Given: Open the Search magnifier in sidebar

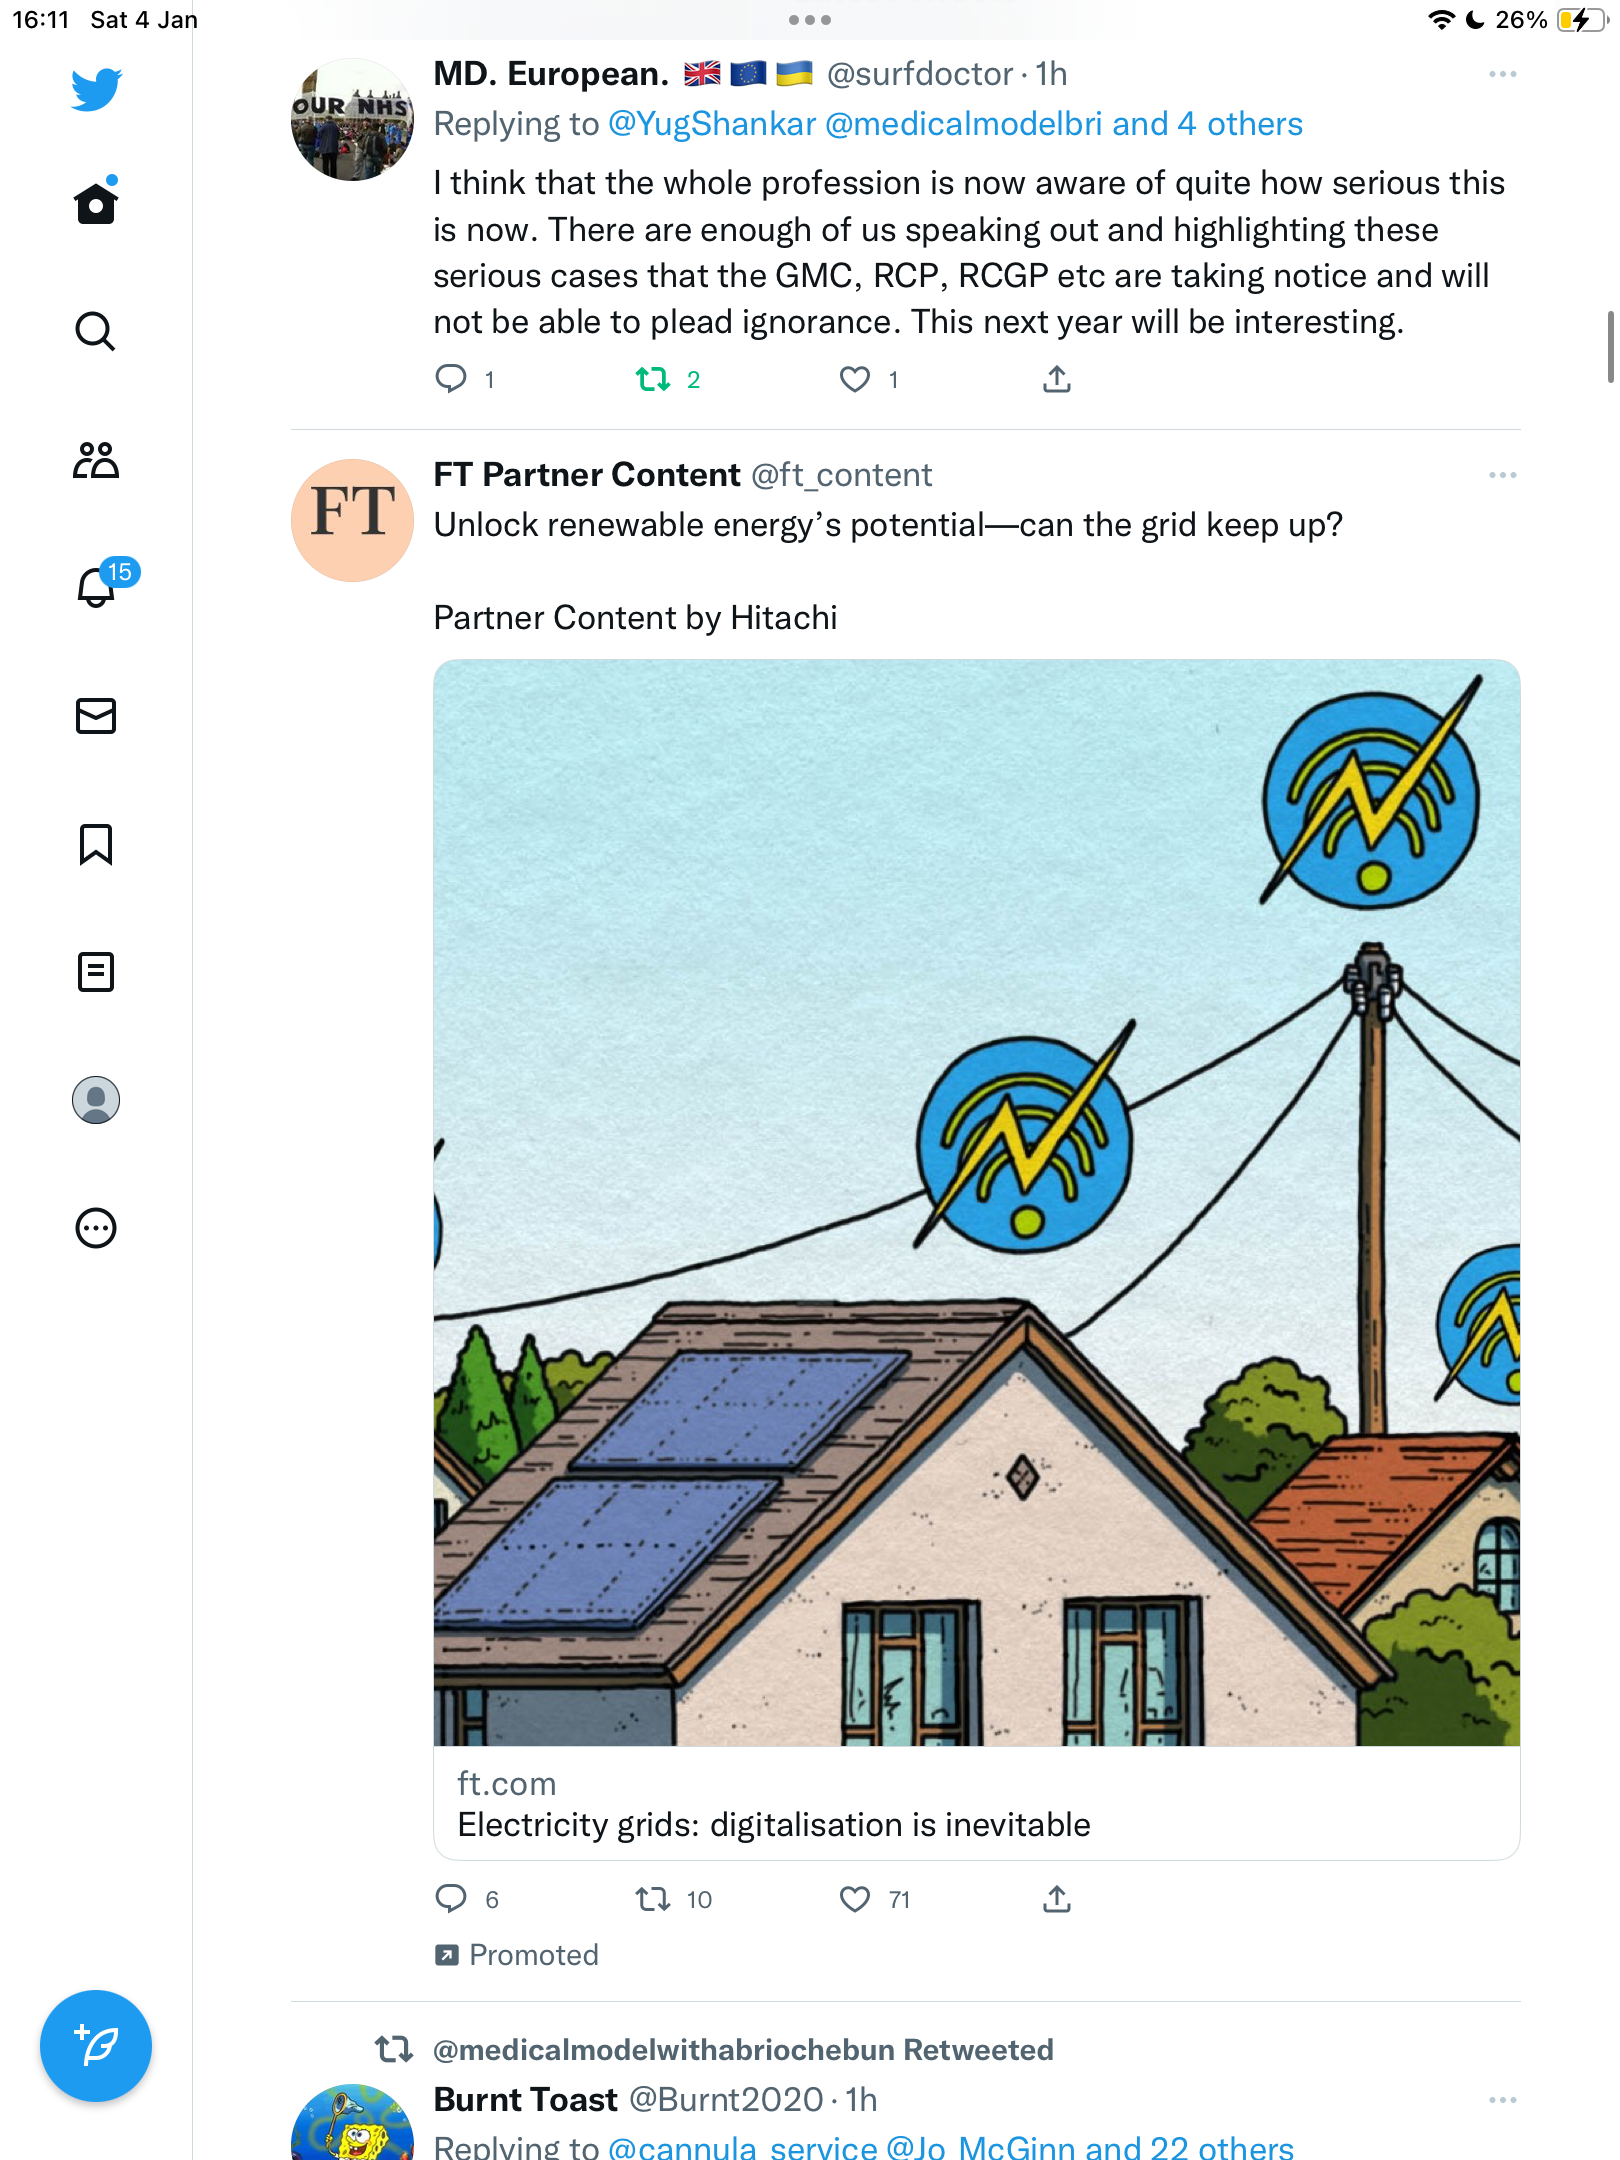Looking at the screenshot, I should click(x=96, y=331).
